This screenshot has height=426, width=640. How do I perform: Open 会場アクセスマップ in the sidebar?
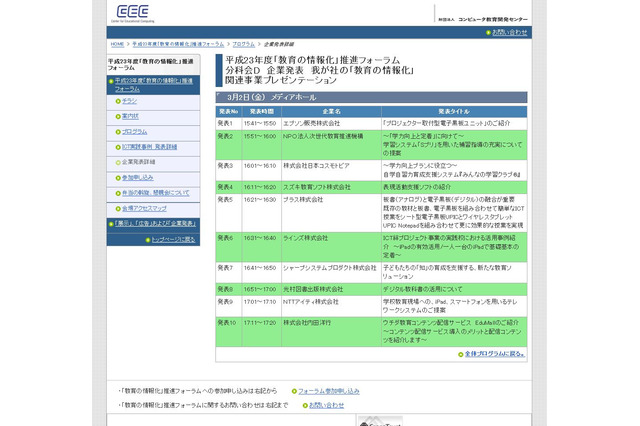coord(144,209)
